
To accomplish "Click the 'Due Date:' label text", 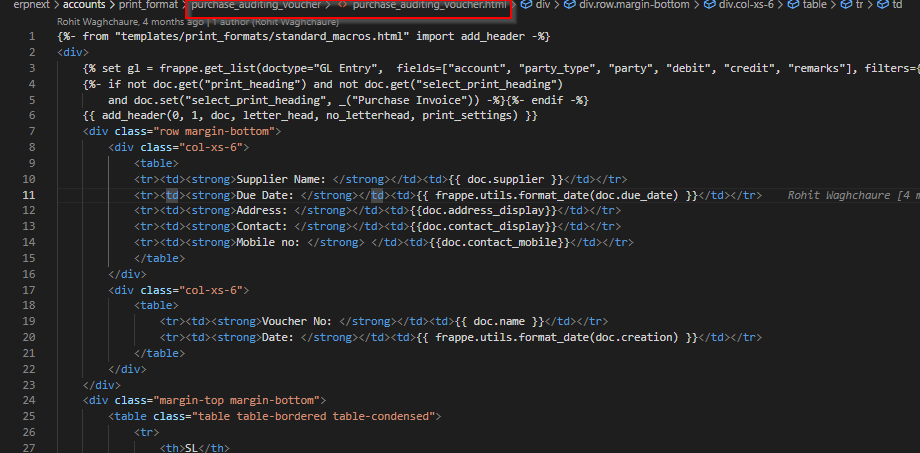I will (265, 195).
